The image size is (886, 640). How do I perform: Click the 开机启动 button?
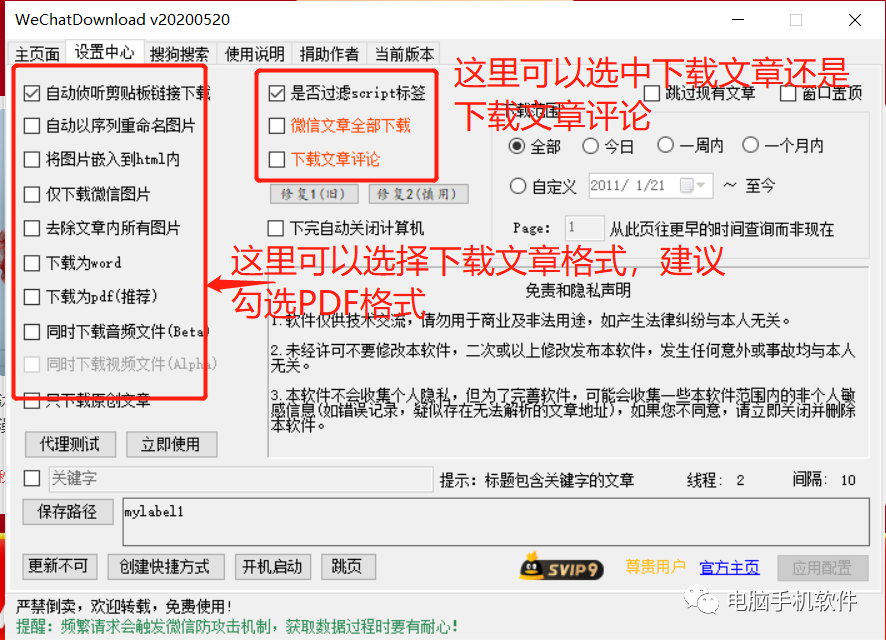click(x=273, y=567)
